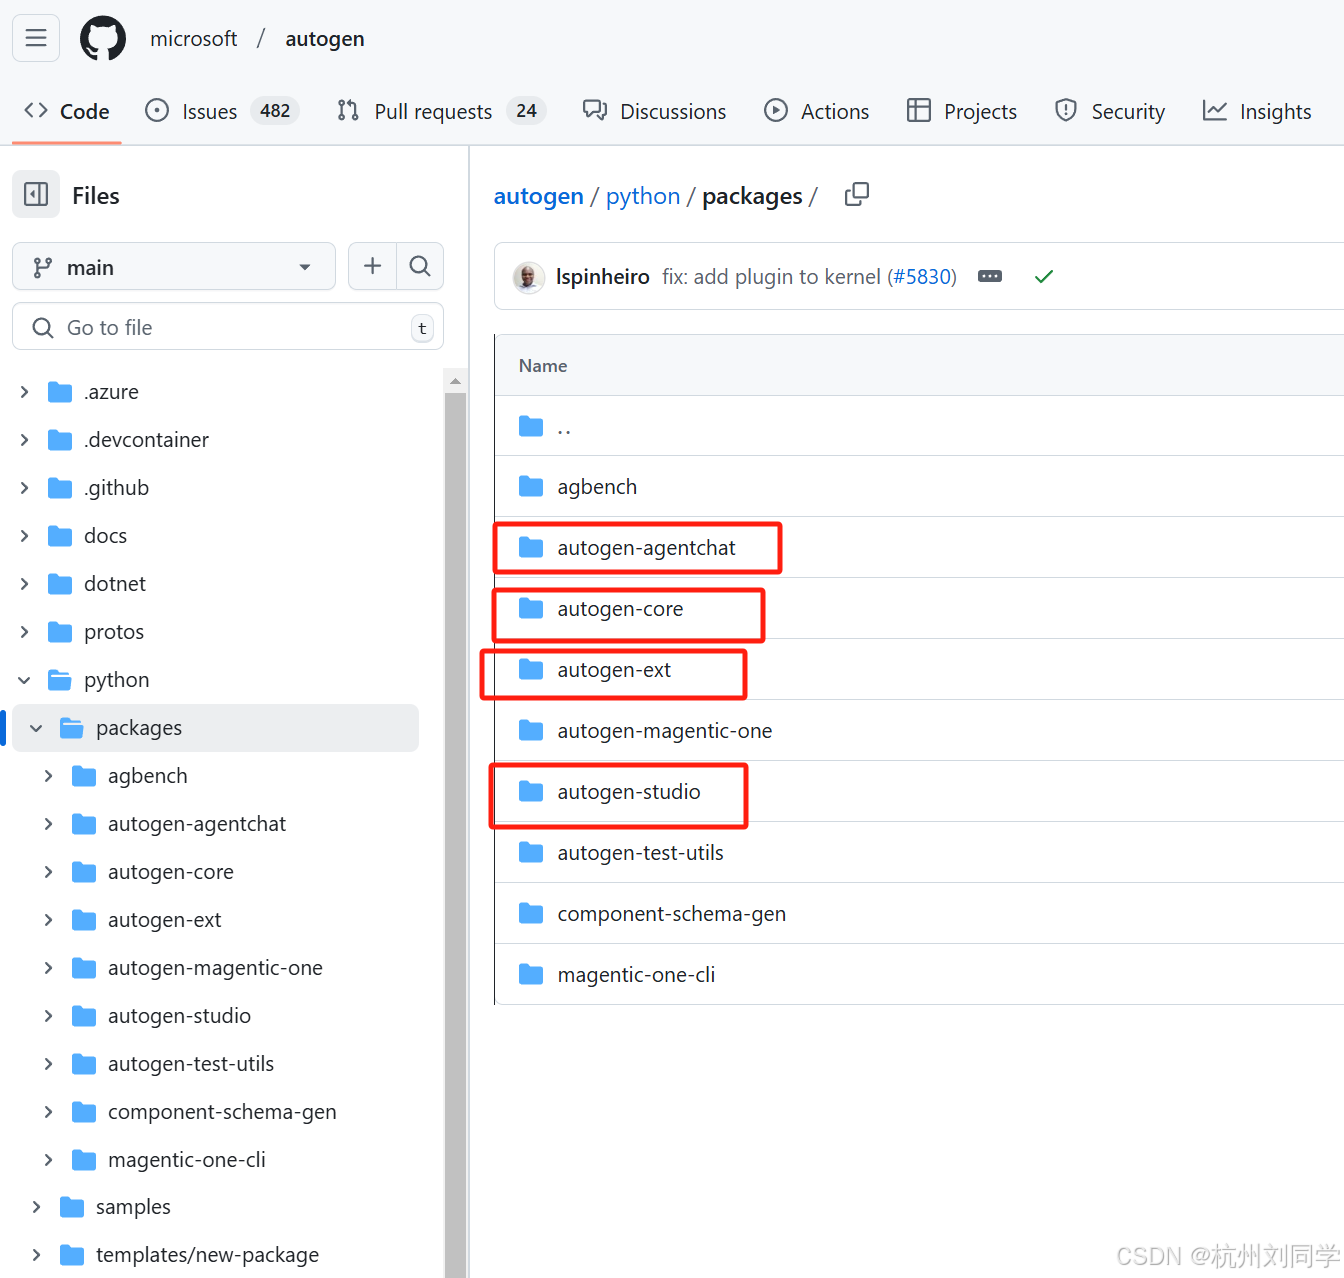This screenshot has width=1344, height=1278.
Task: Open pull request #5830 link
Action: click(x=921, y=276)
